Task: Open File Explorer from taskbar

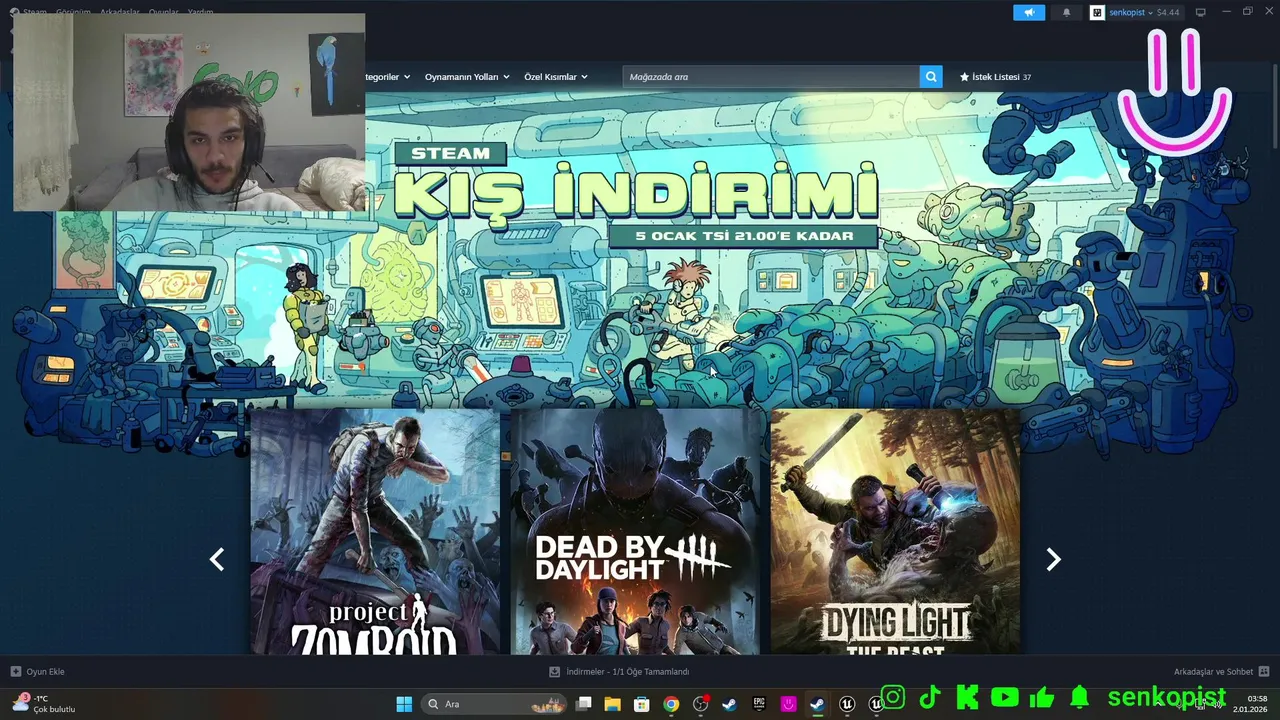Action: (613, 704)
